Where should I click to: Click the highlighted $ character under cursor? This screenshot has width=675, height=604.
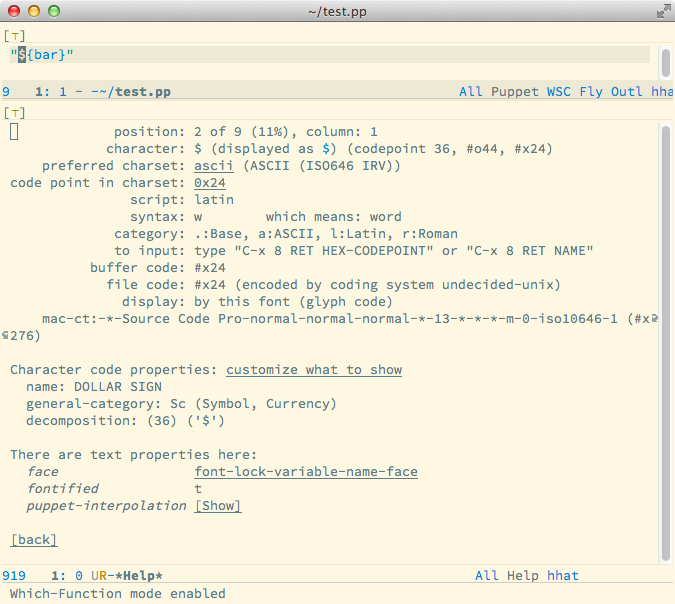pyautogui.click(x=22, y=55)
